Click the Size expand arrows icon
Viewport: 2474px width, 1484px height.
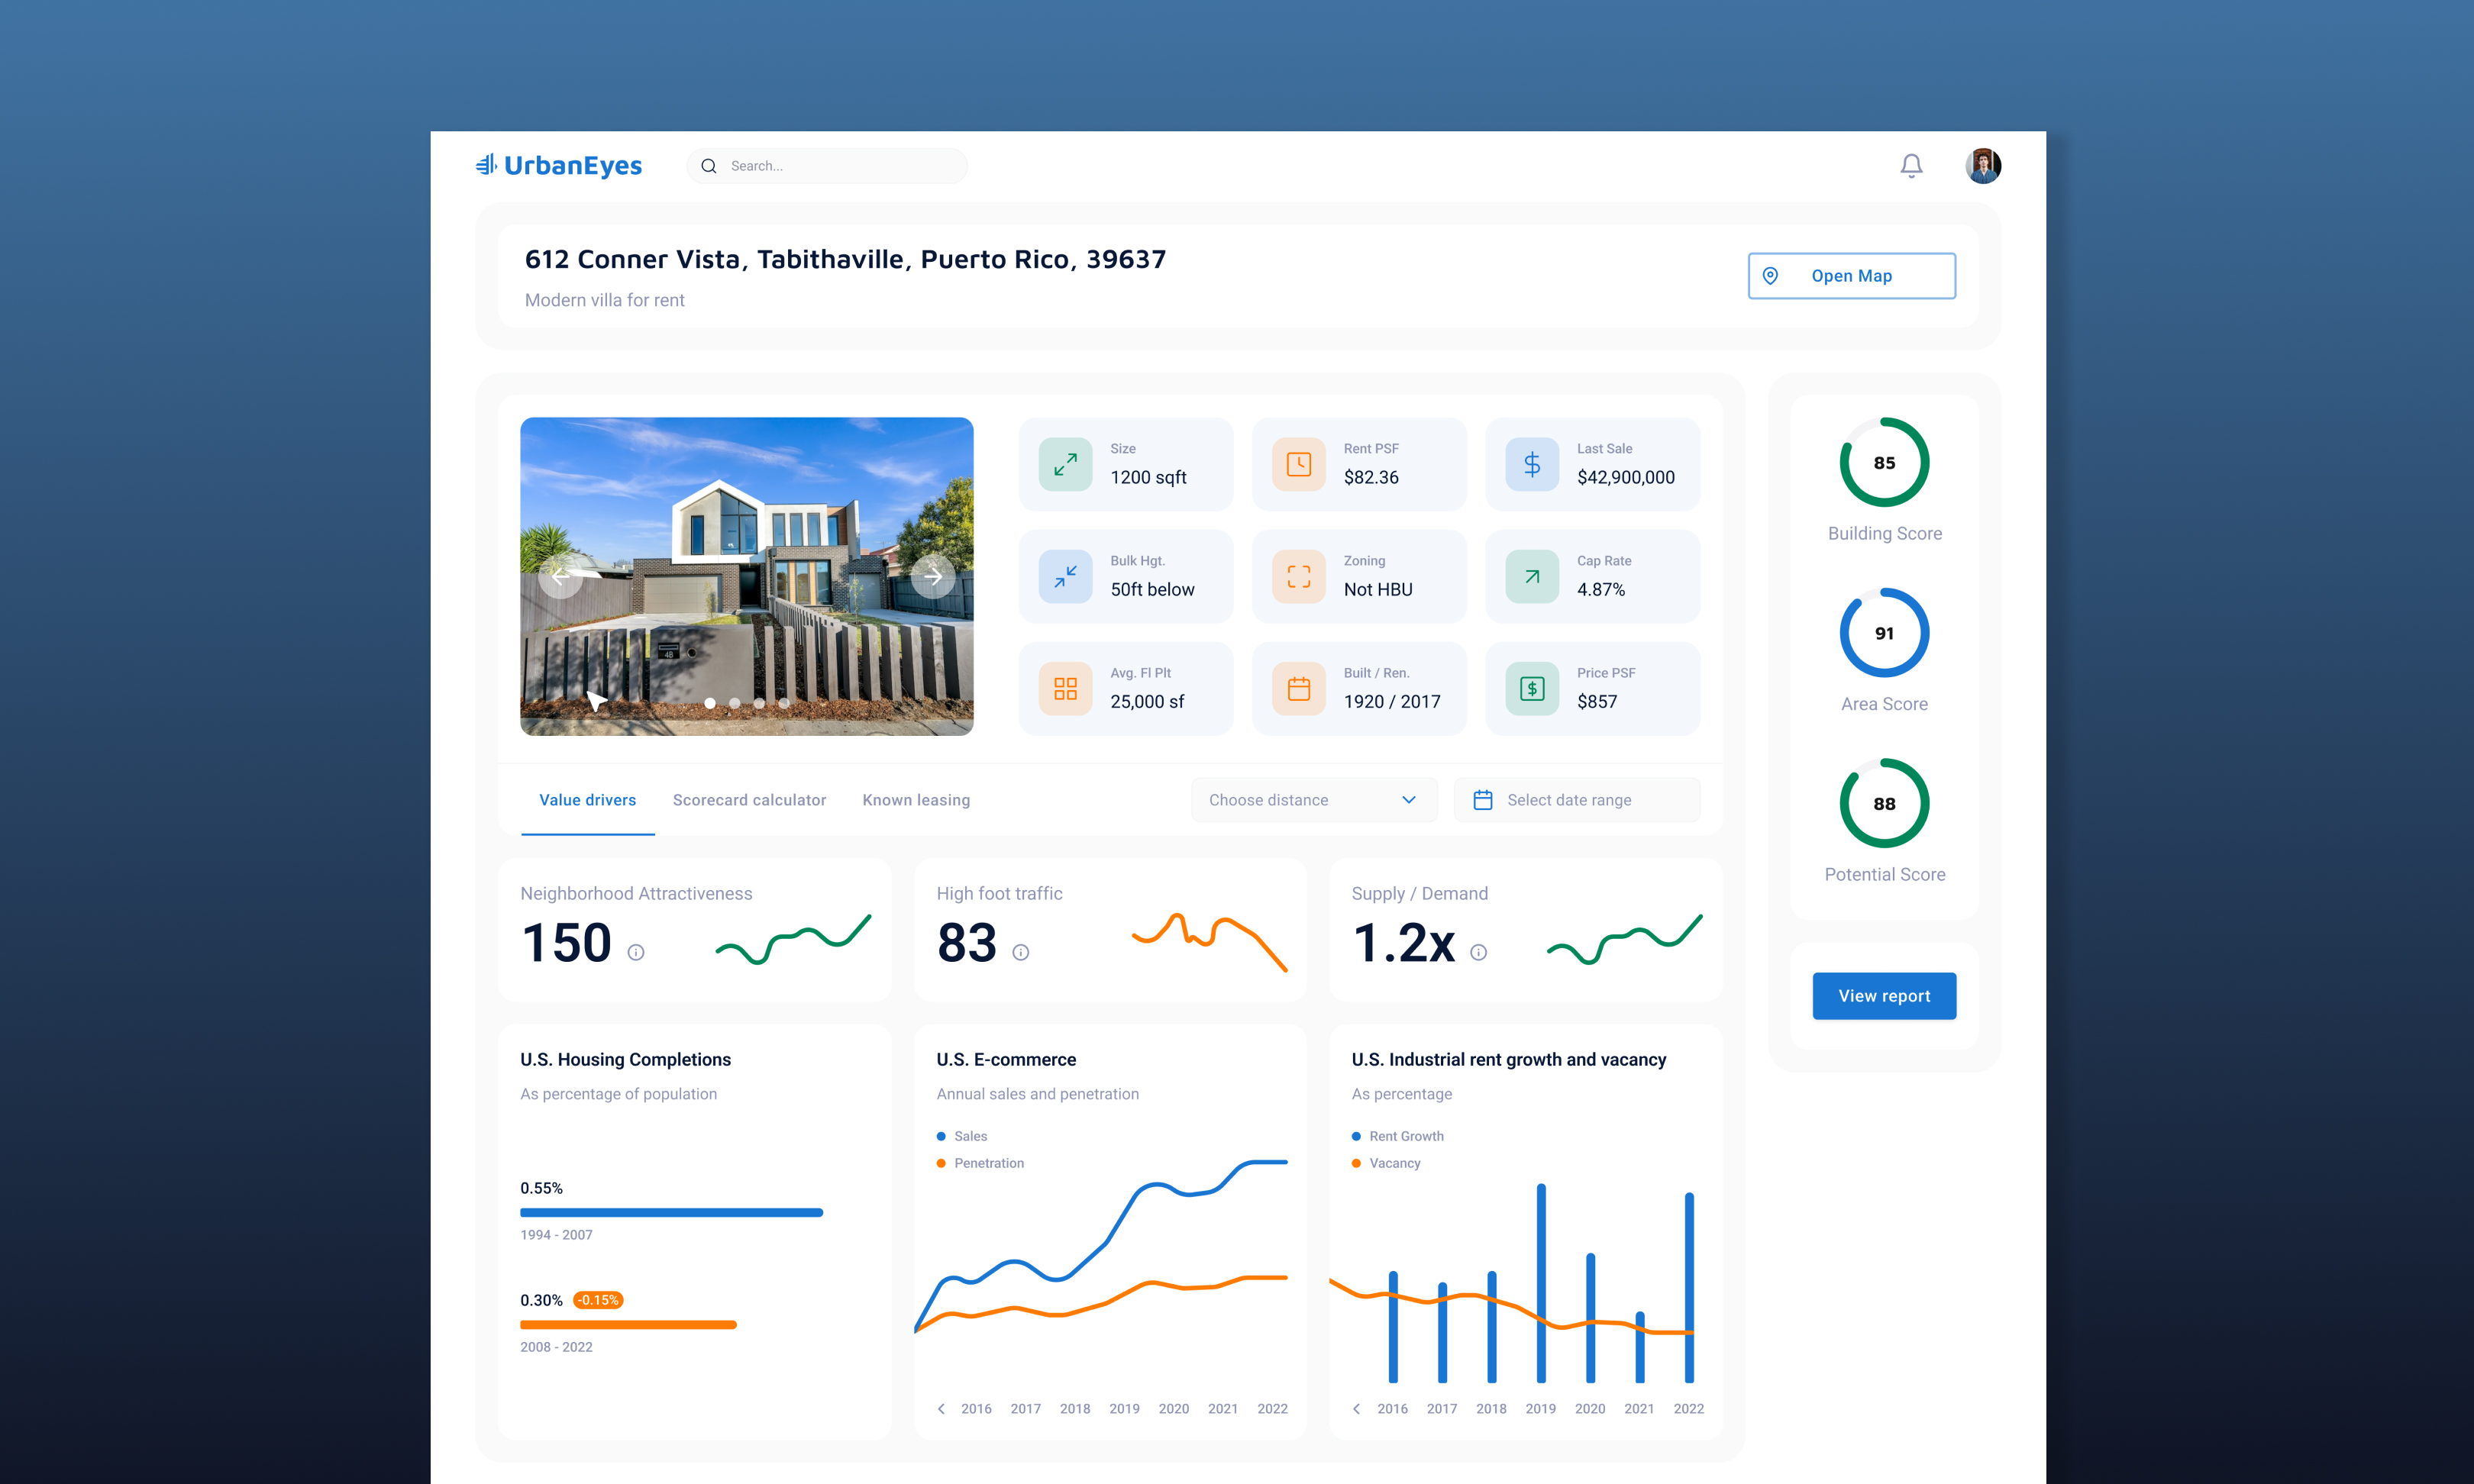pyautogui.click(x=1065, y=464)
